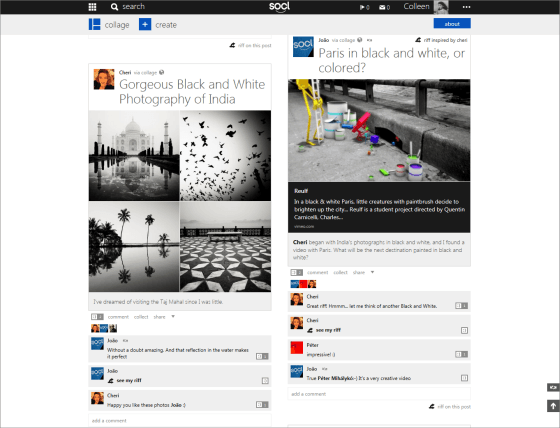Screen dimensions: 560x428
Task: Like Péter's "impressive!" comment
Action: pos(461,354)
